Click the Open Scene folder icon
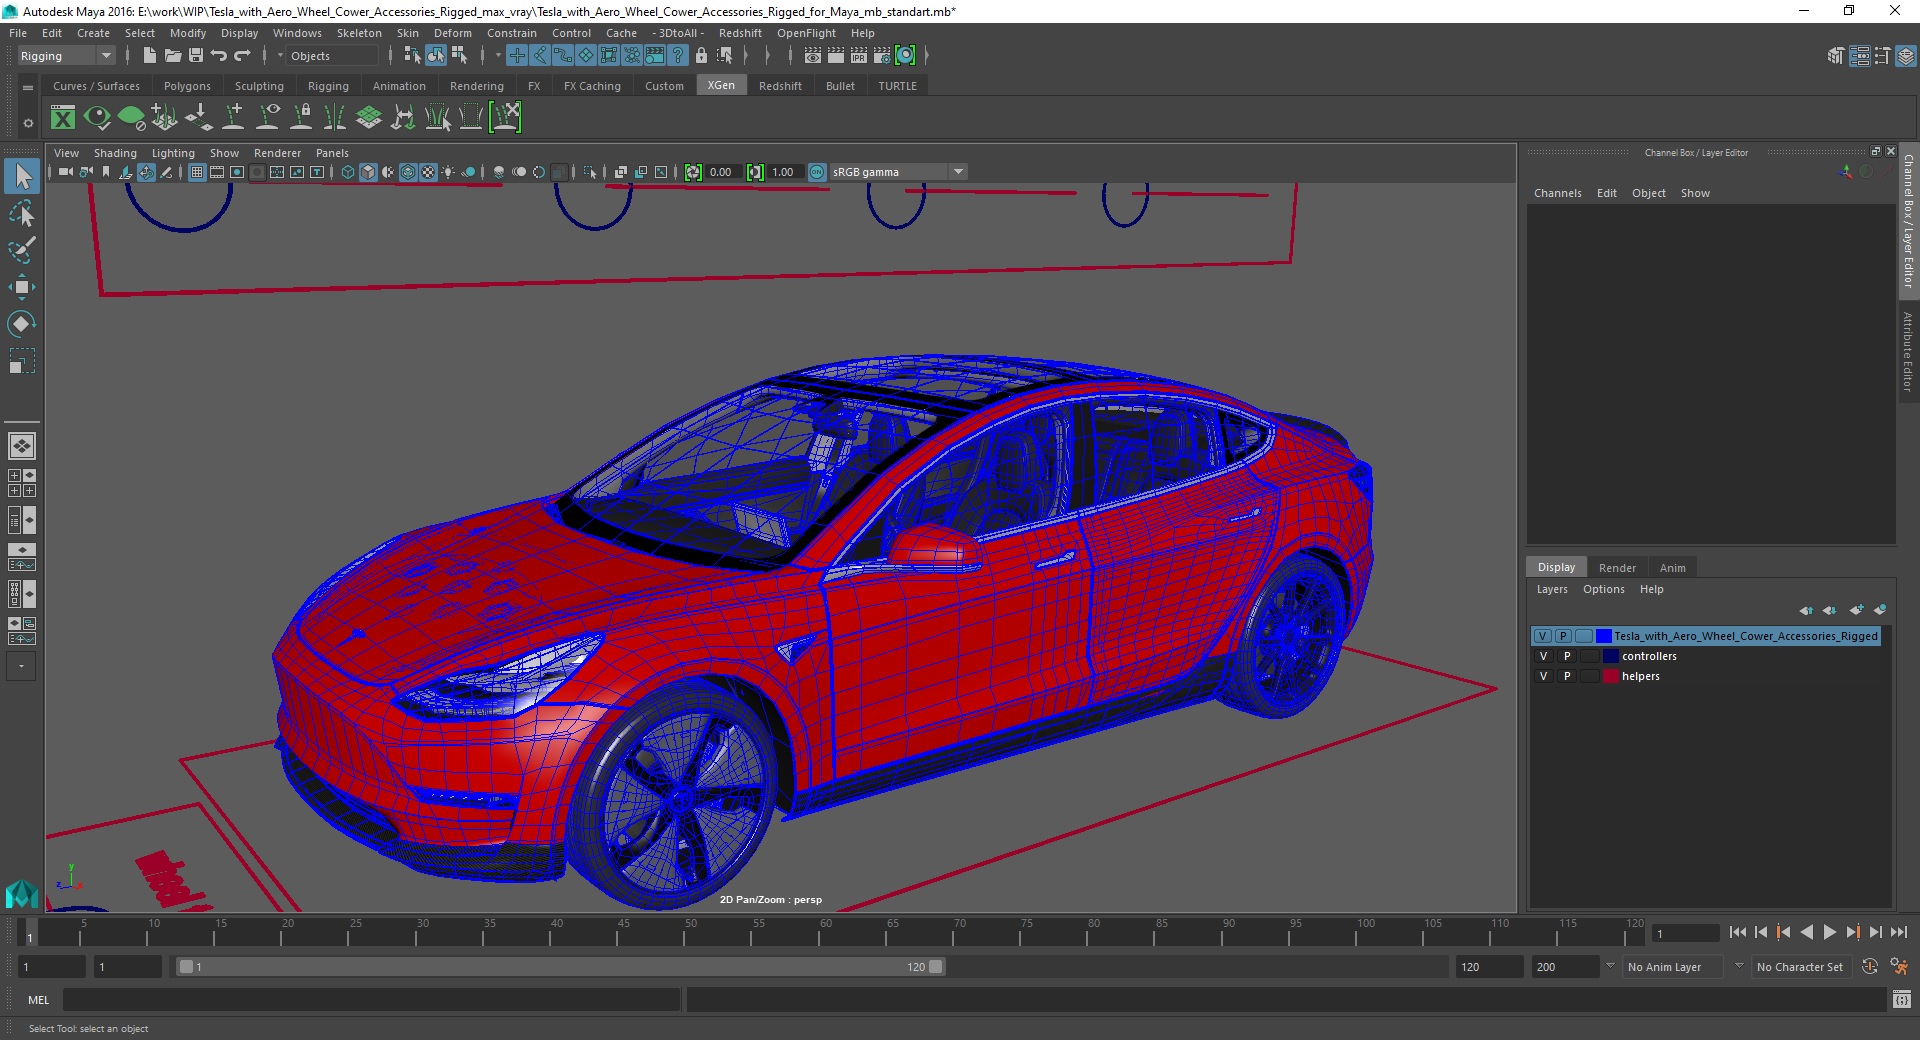The width and height of the screenshot is (1920, 1040). tap(173, 56)
